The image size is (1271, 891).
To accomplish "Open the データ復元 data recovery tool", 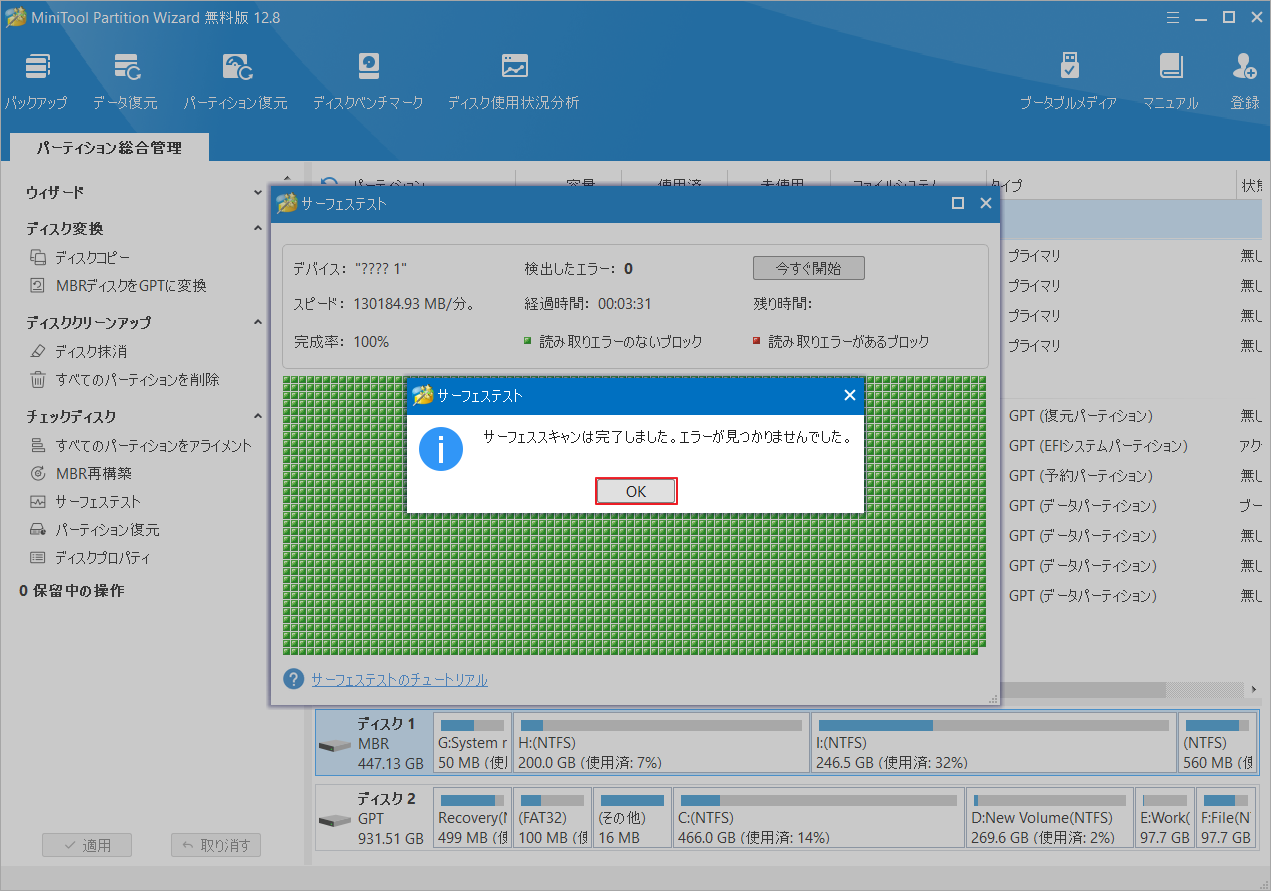I will click(x=125, y=82).
